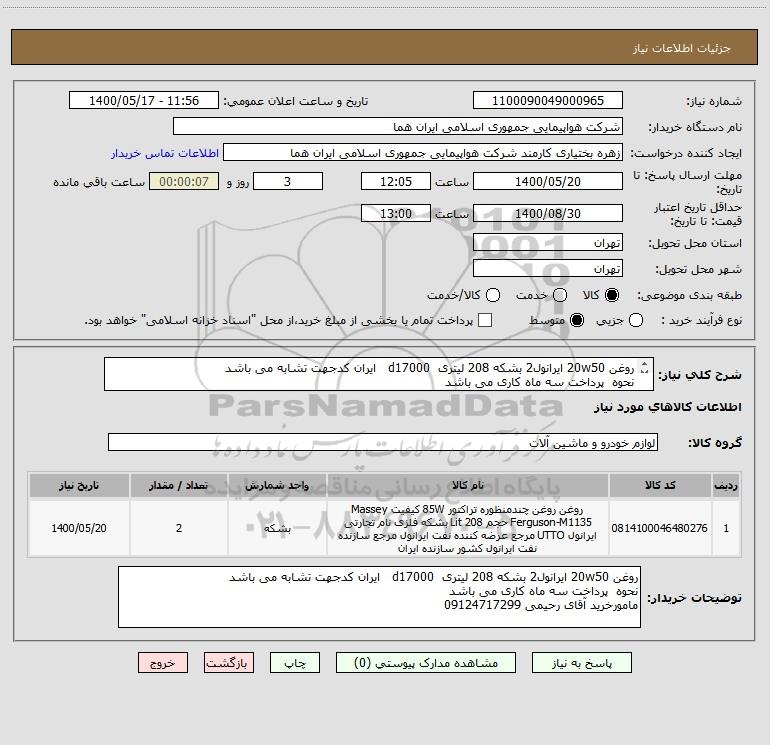Select the کالا/خدمت radio button
Screen dimensions: 770x745
pyautogui.click(x=493, y=295)
